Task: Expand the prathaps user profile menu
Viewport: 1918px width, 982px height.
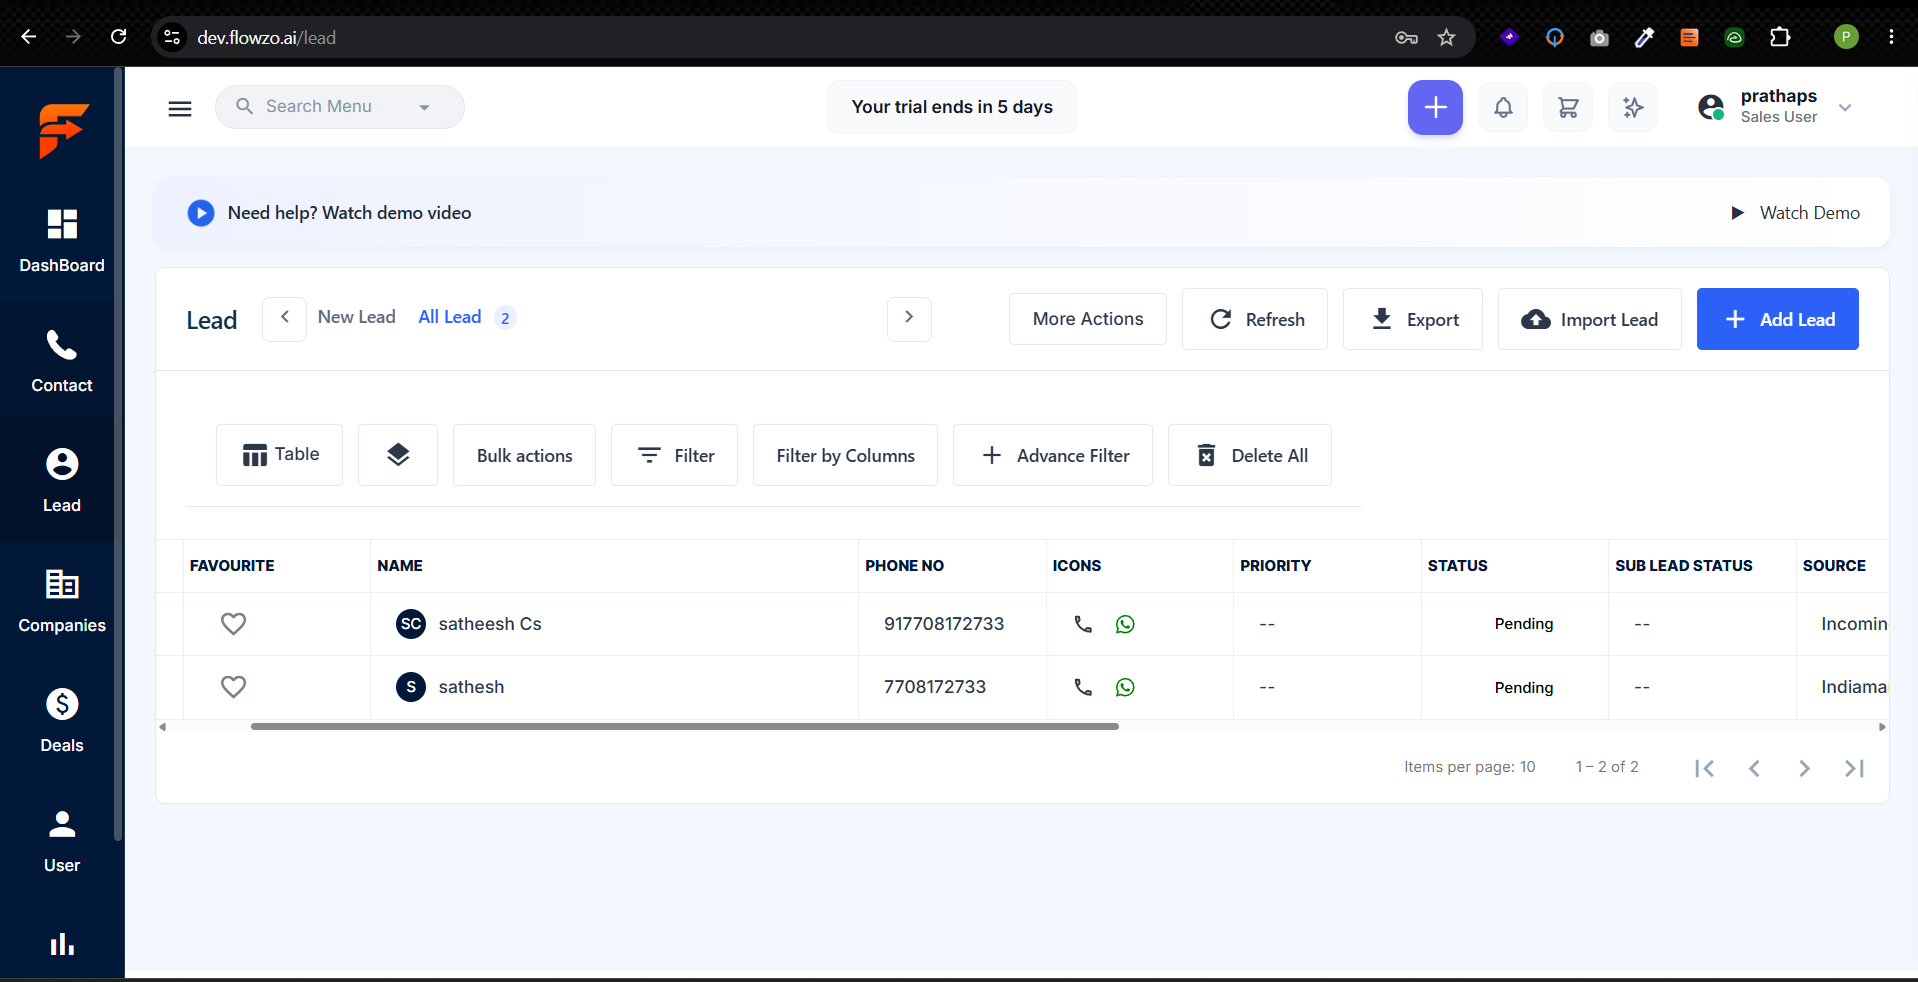Action: coord(1845,107)
